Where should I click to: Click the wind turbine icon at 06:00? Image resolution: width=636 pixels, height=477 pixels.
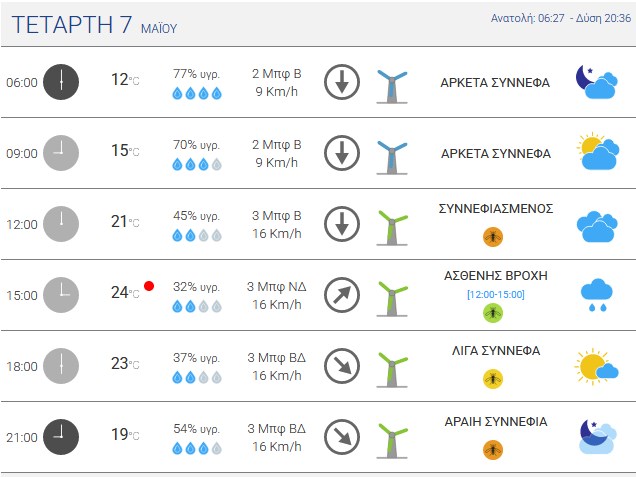(392, 86)
